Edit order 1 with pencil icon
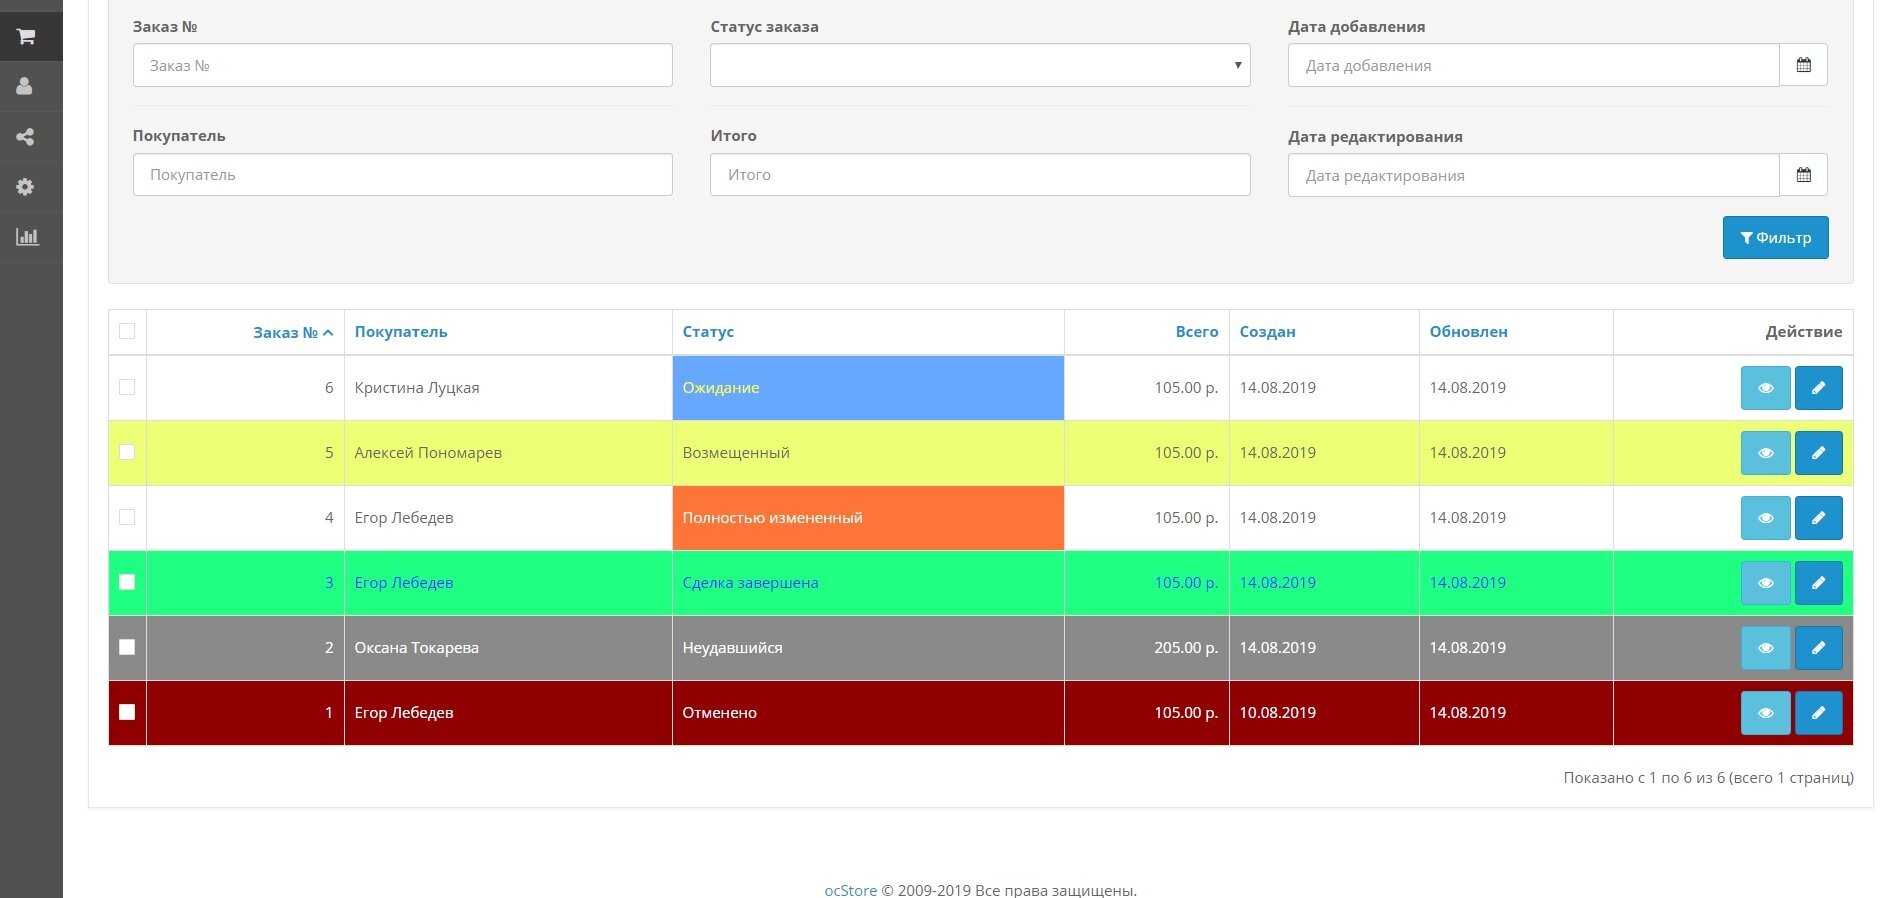Viewport: 1899px width, 898px height. (1818, 713)
